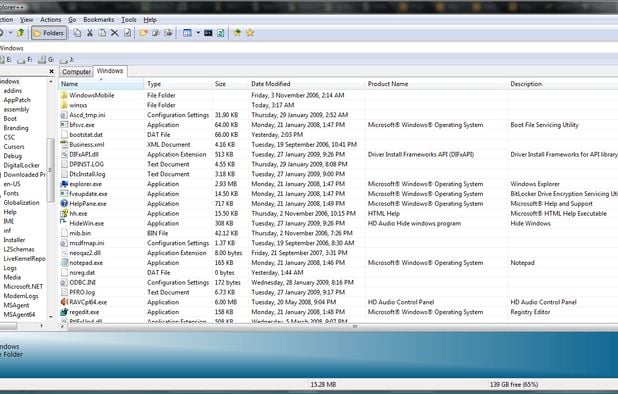Create a new folder with the toolbar icon
The height and width of the screenshot is (394, 618).
pyautogui.click(x=143, y=33)
